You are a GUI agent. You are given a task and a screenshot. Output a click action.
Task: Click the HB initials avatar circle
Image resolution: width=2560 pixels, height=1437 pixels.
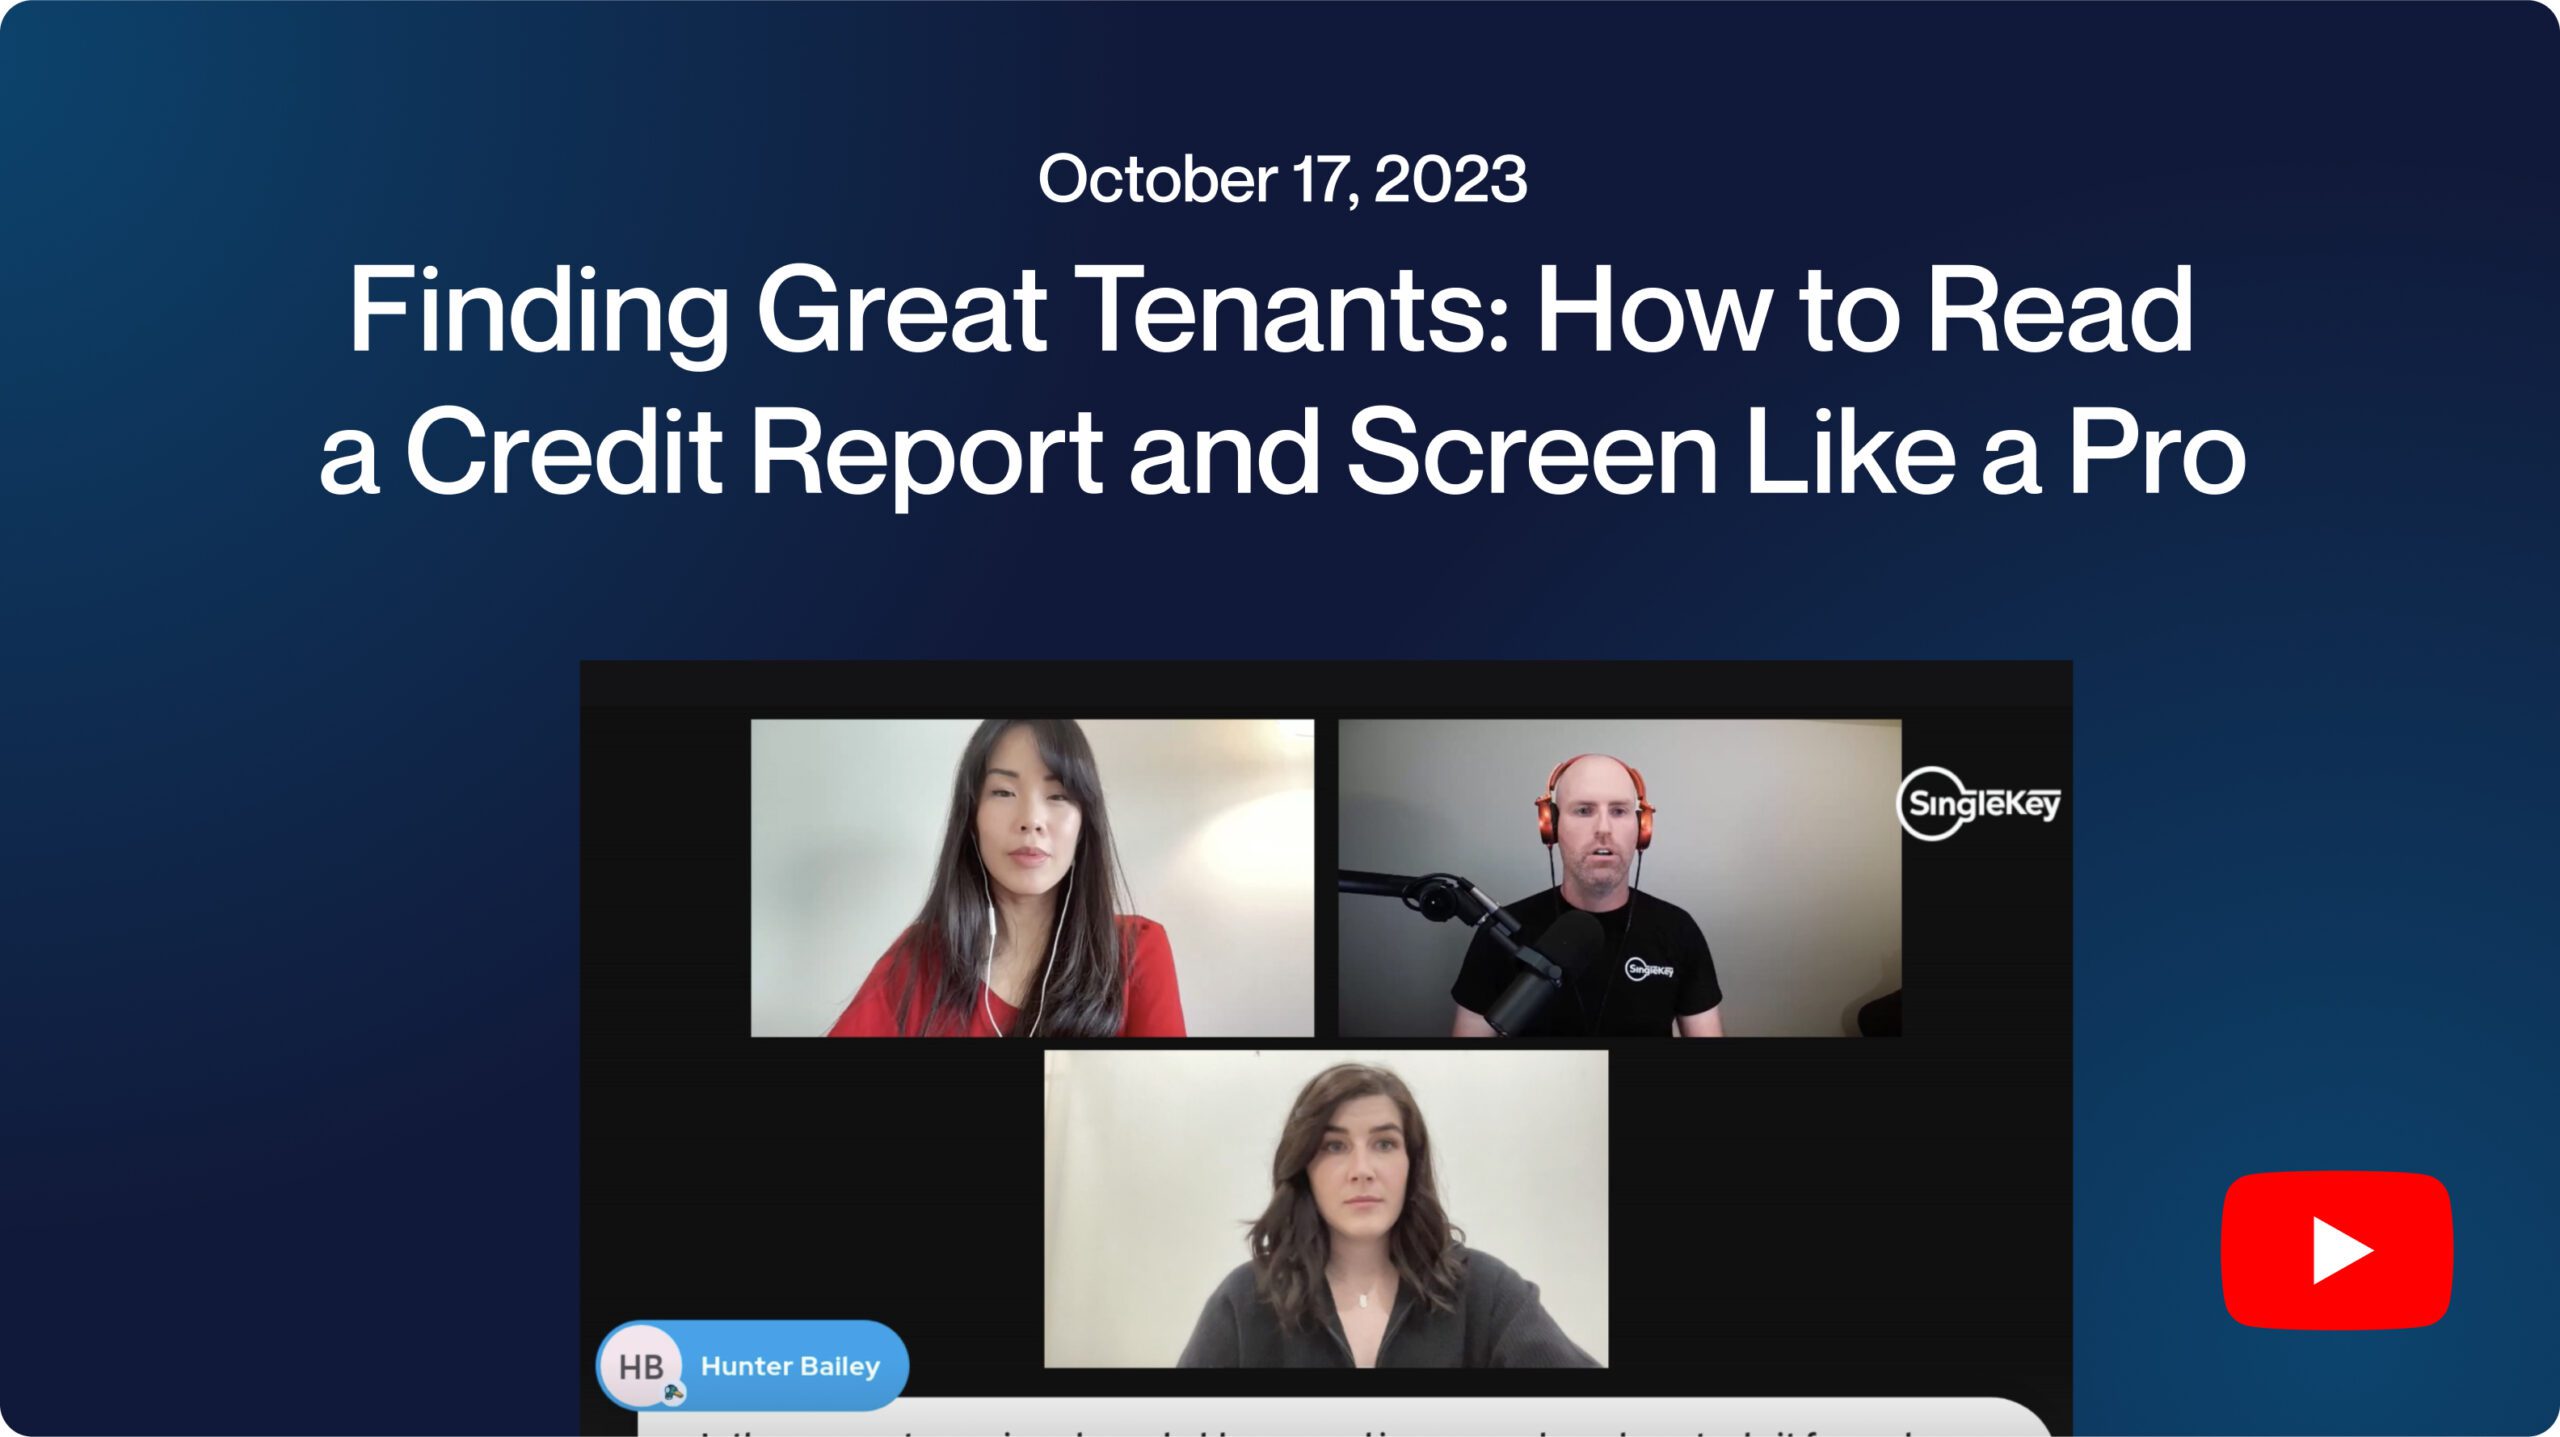point(641,1366)
